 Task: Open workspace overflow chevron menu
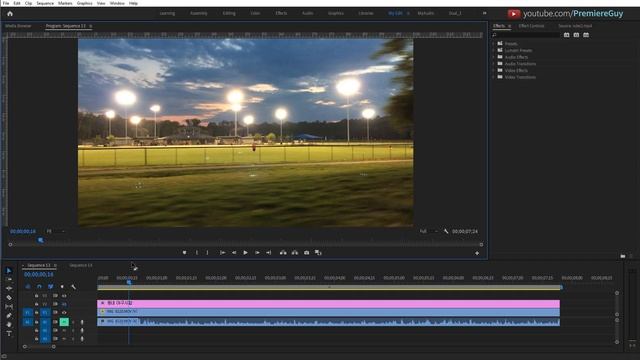point(484,13)
